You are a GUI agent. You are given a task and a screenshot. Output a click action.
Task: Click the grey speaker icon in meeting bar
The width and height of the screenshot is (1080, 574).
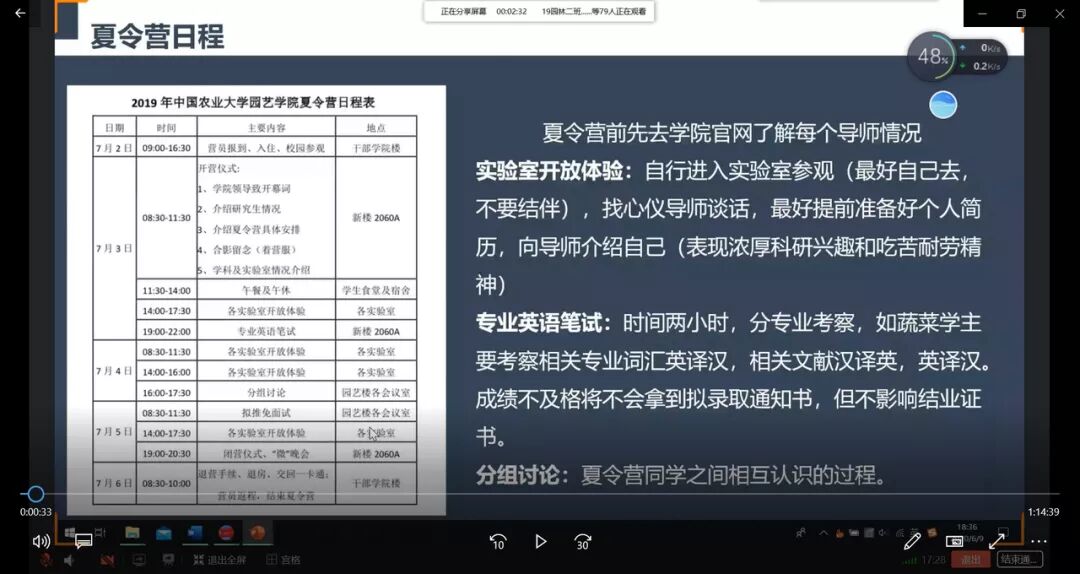coord(70,560)
